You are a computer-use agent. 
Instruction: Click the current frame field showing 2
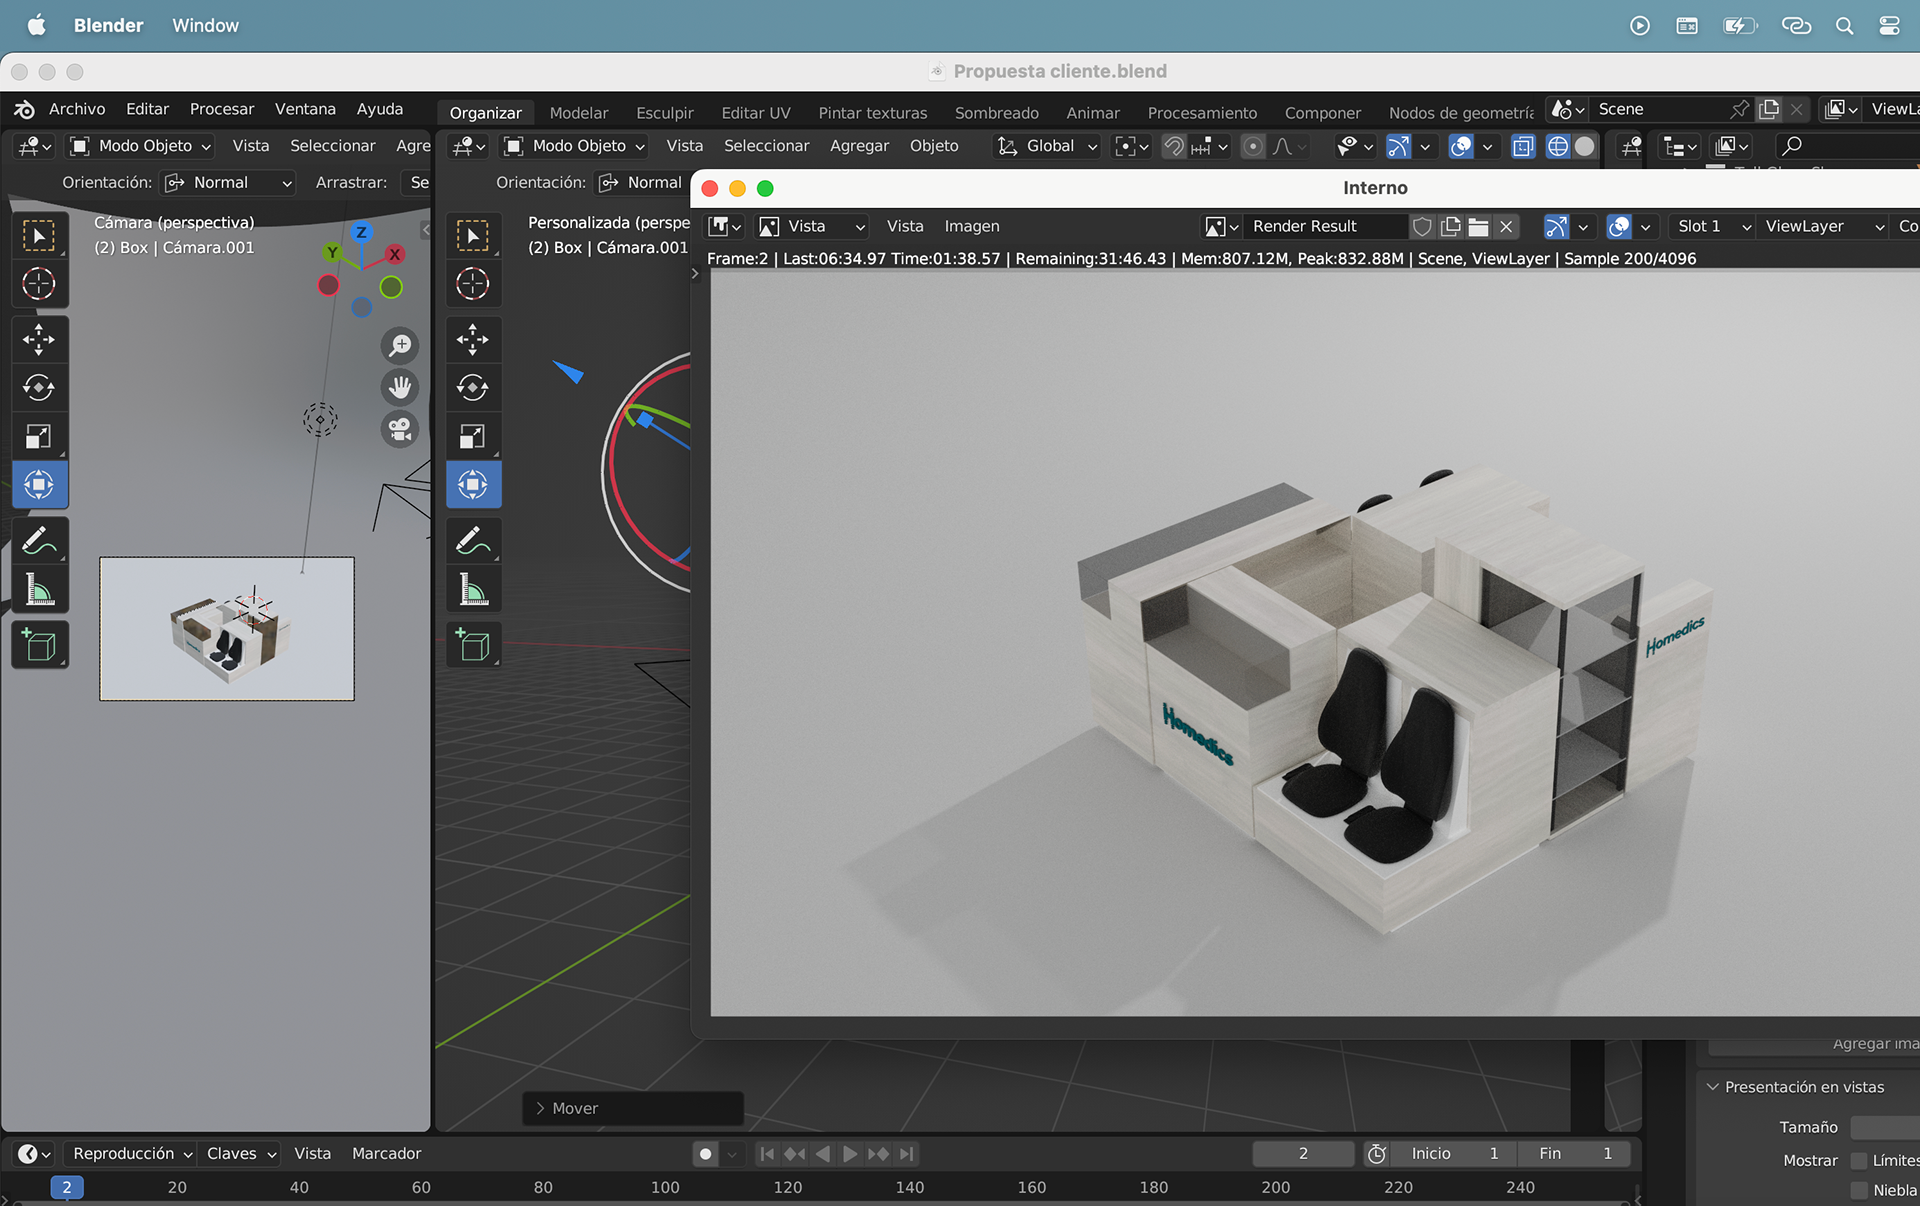[1303, 1154]
